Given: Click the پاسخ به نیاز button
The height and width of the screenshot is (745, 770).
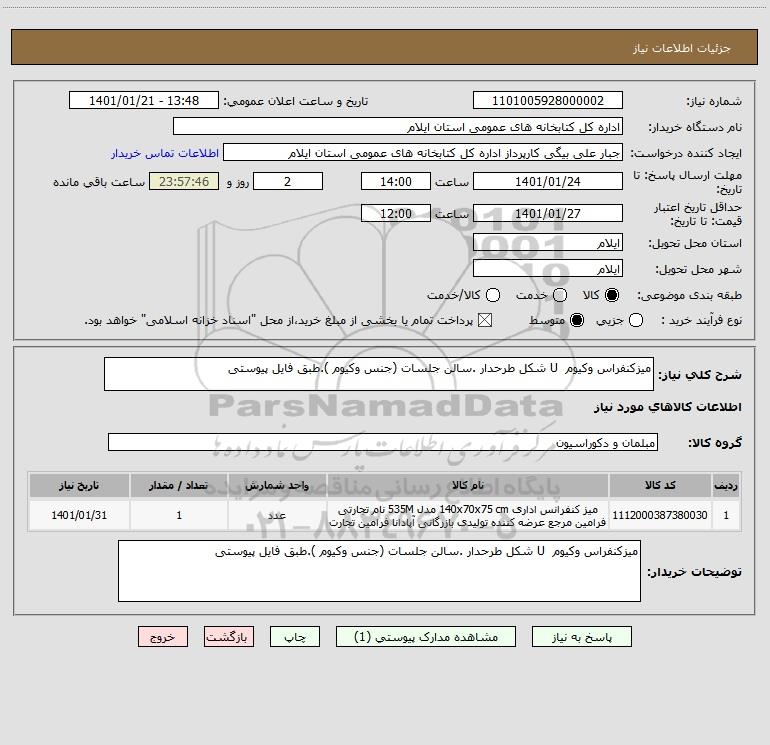Looking at the screenshot, I should [x=581, y=637].
